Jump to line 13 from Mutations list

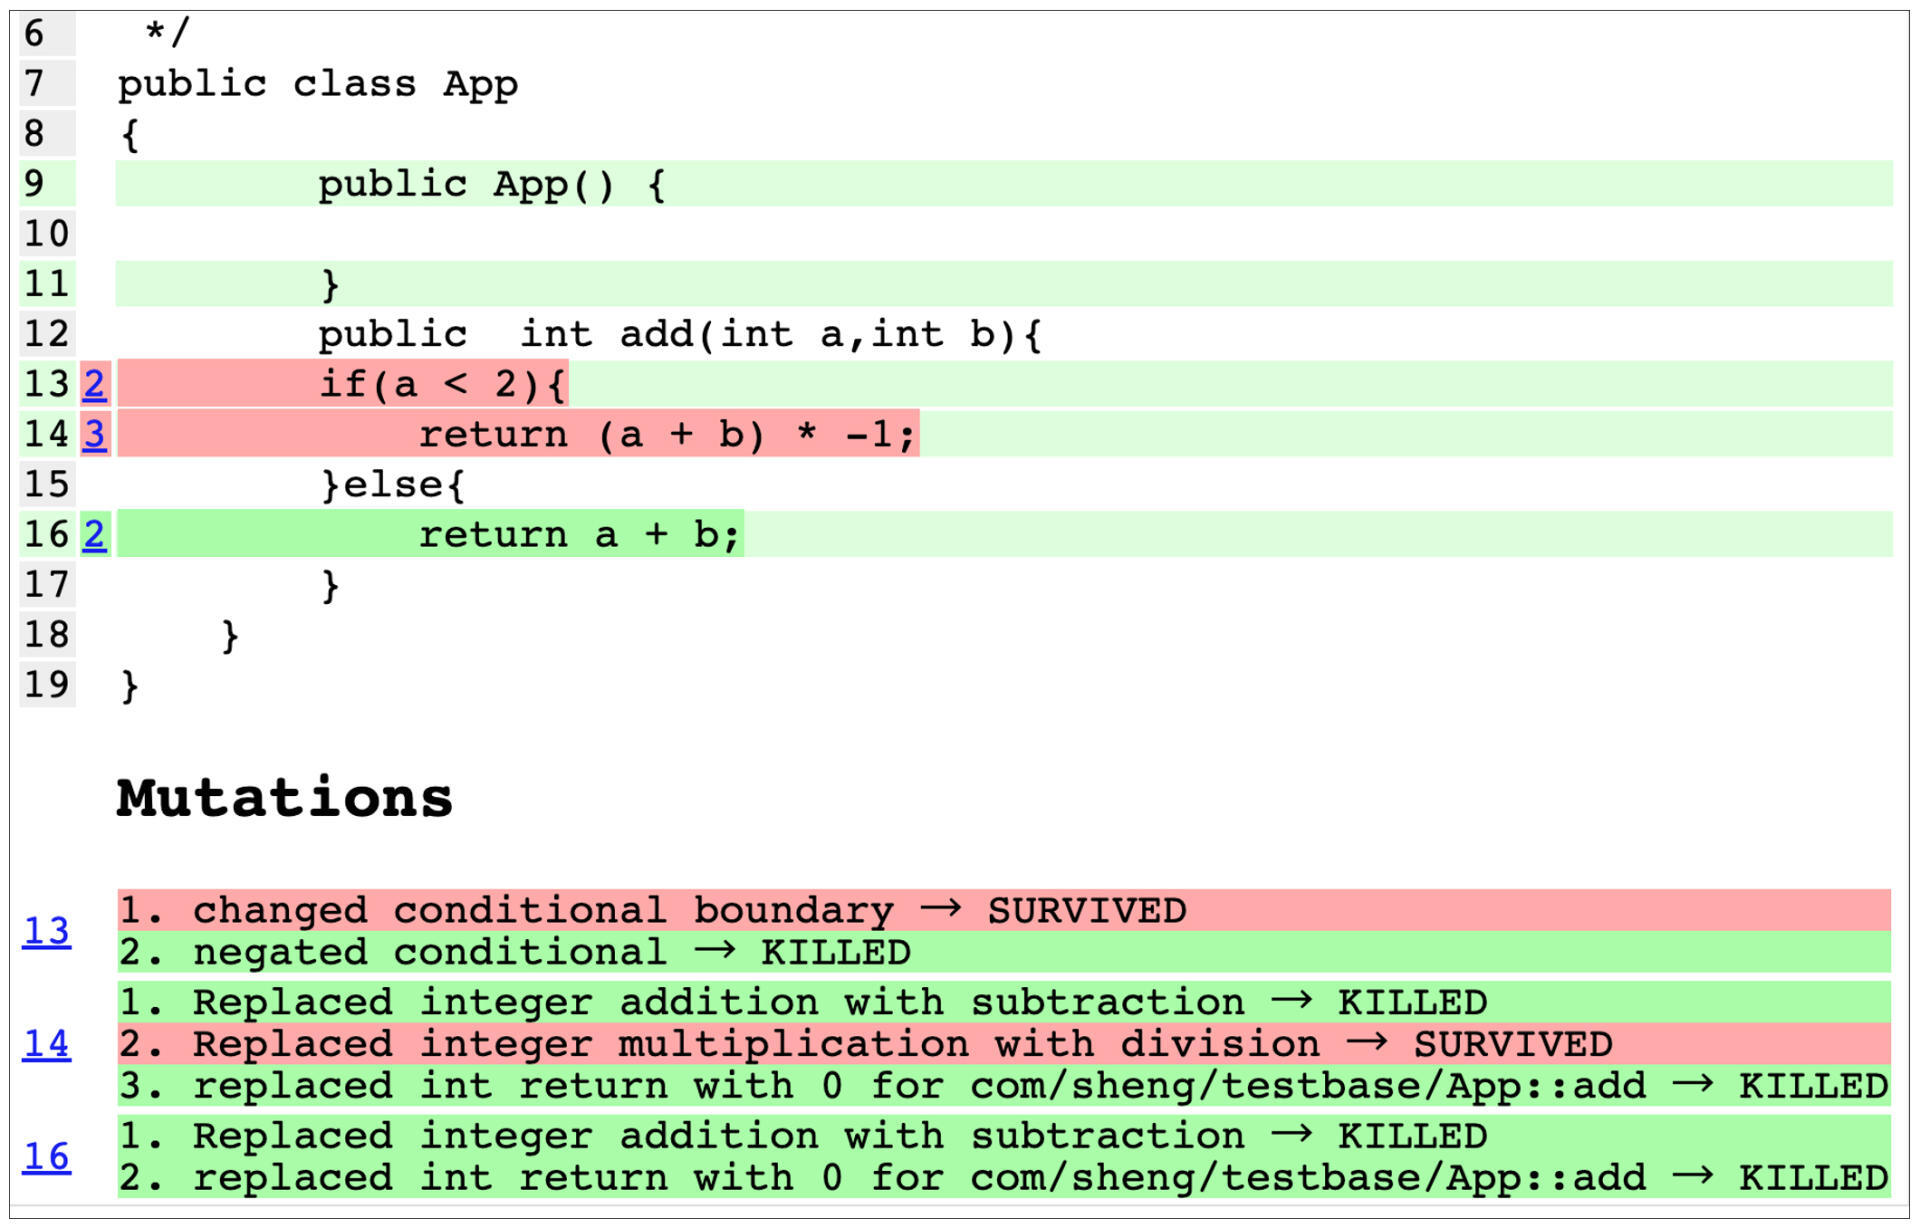coord(46,930)
